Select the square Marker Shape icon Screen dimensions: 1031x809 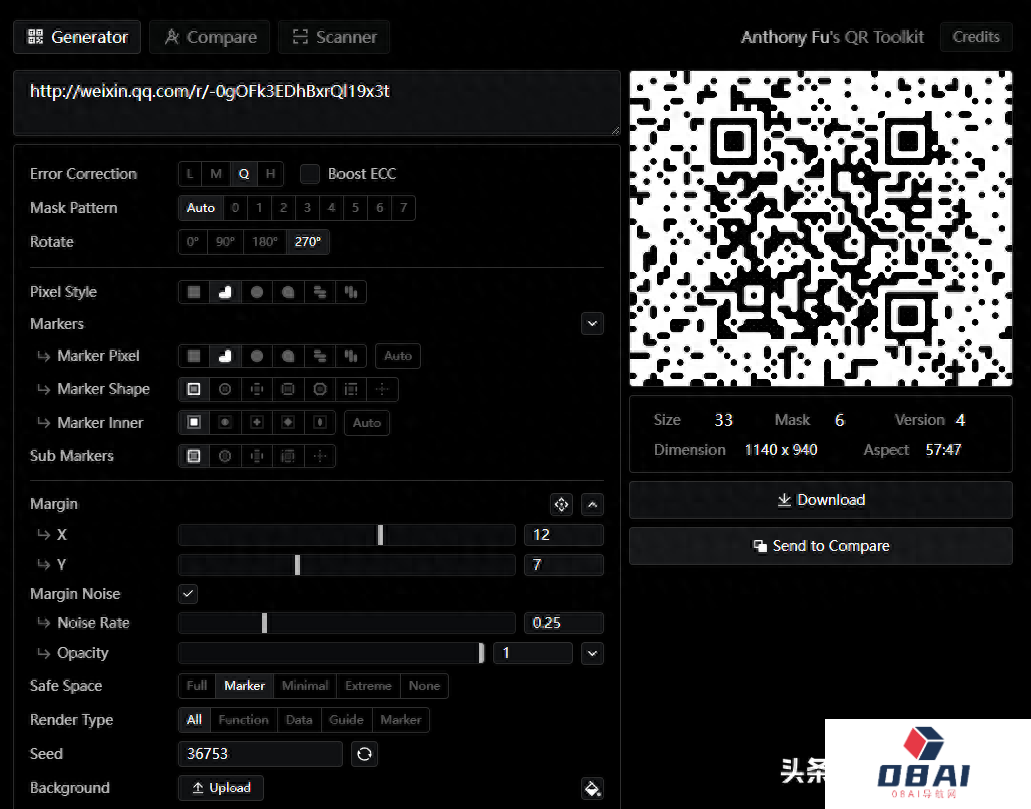click(x=194, y=389)
